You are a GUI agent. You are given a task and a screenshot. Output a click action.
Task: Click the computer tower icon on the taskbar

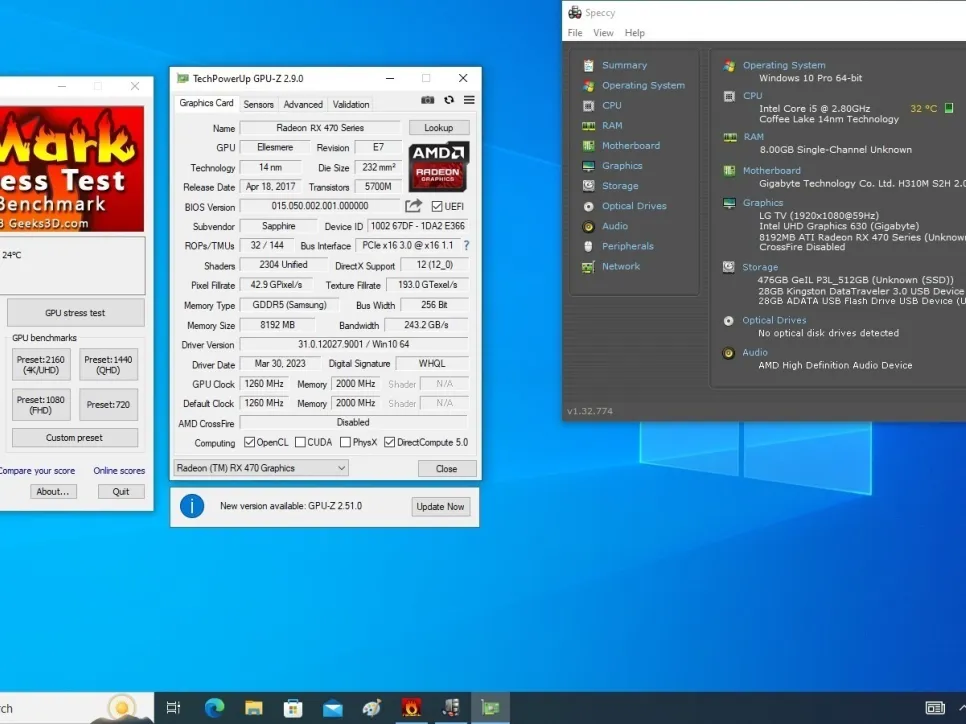coord(451,707)
